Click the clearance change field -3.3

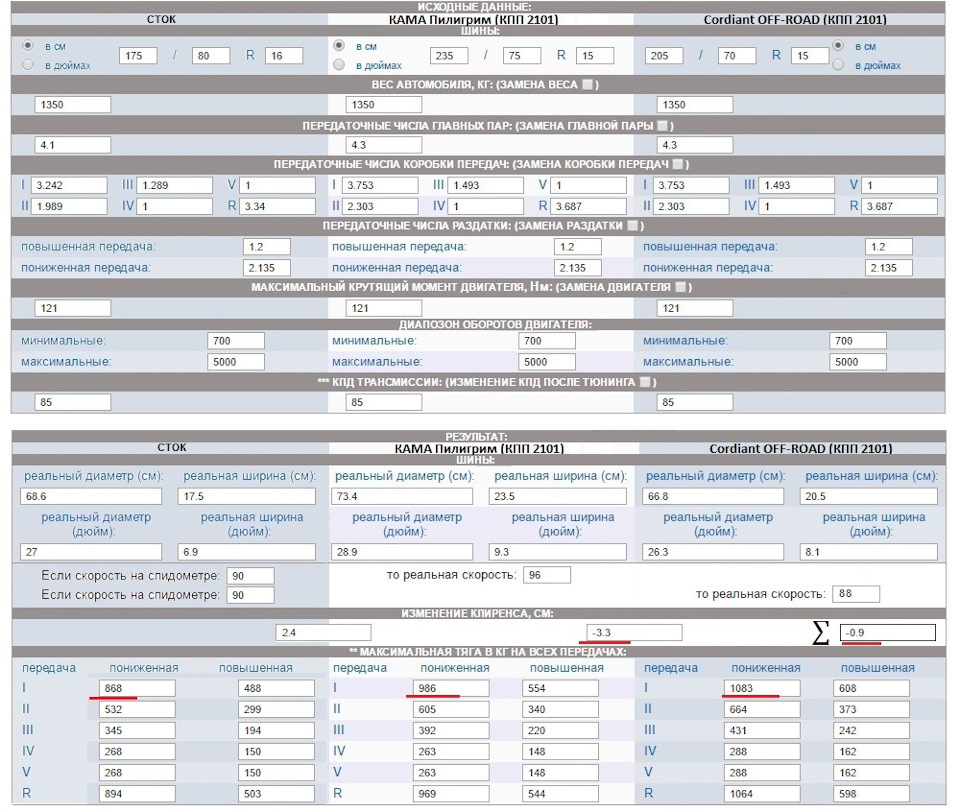pos(634,633)
